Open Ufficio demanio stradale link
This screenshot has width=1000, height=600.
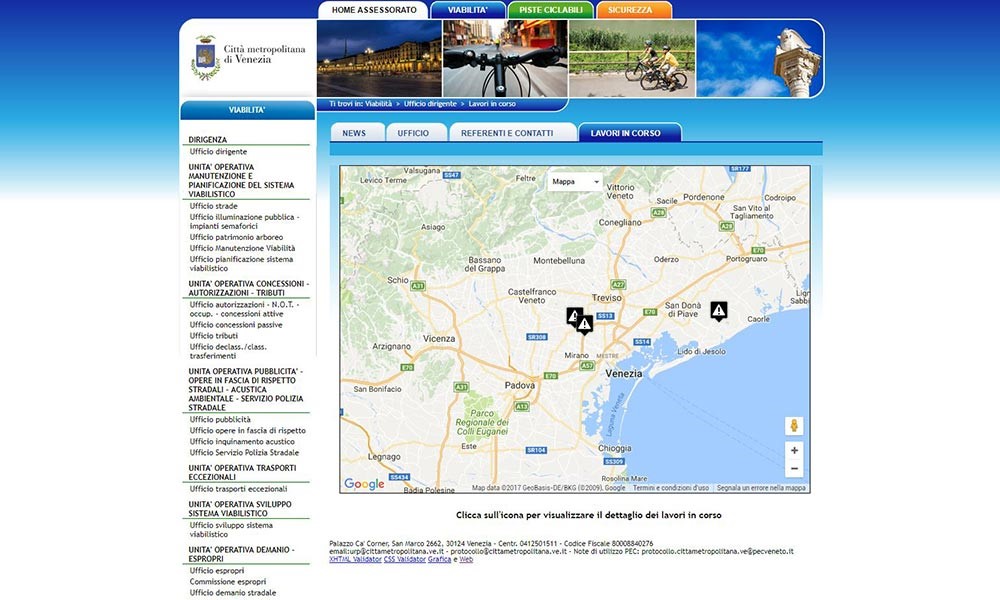pyautogui.click(x=233, y=592)
